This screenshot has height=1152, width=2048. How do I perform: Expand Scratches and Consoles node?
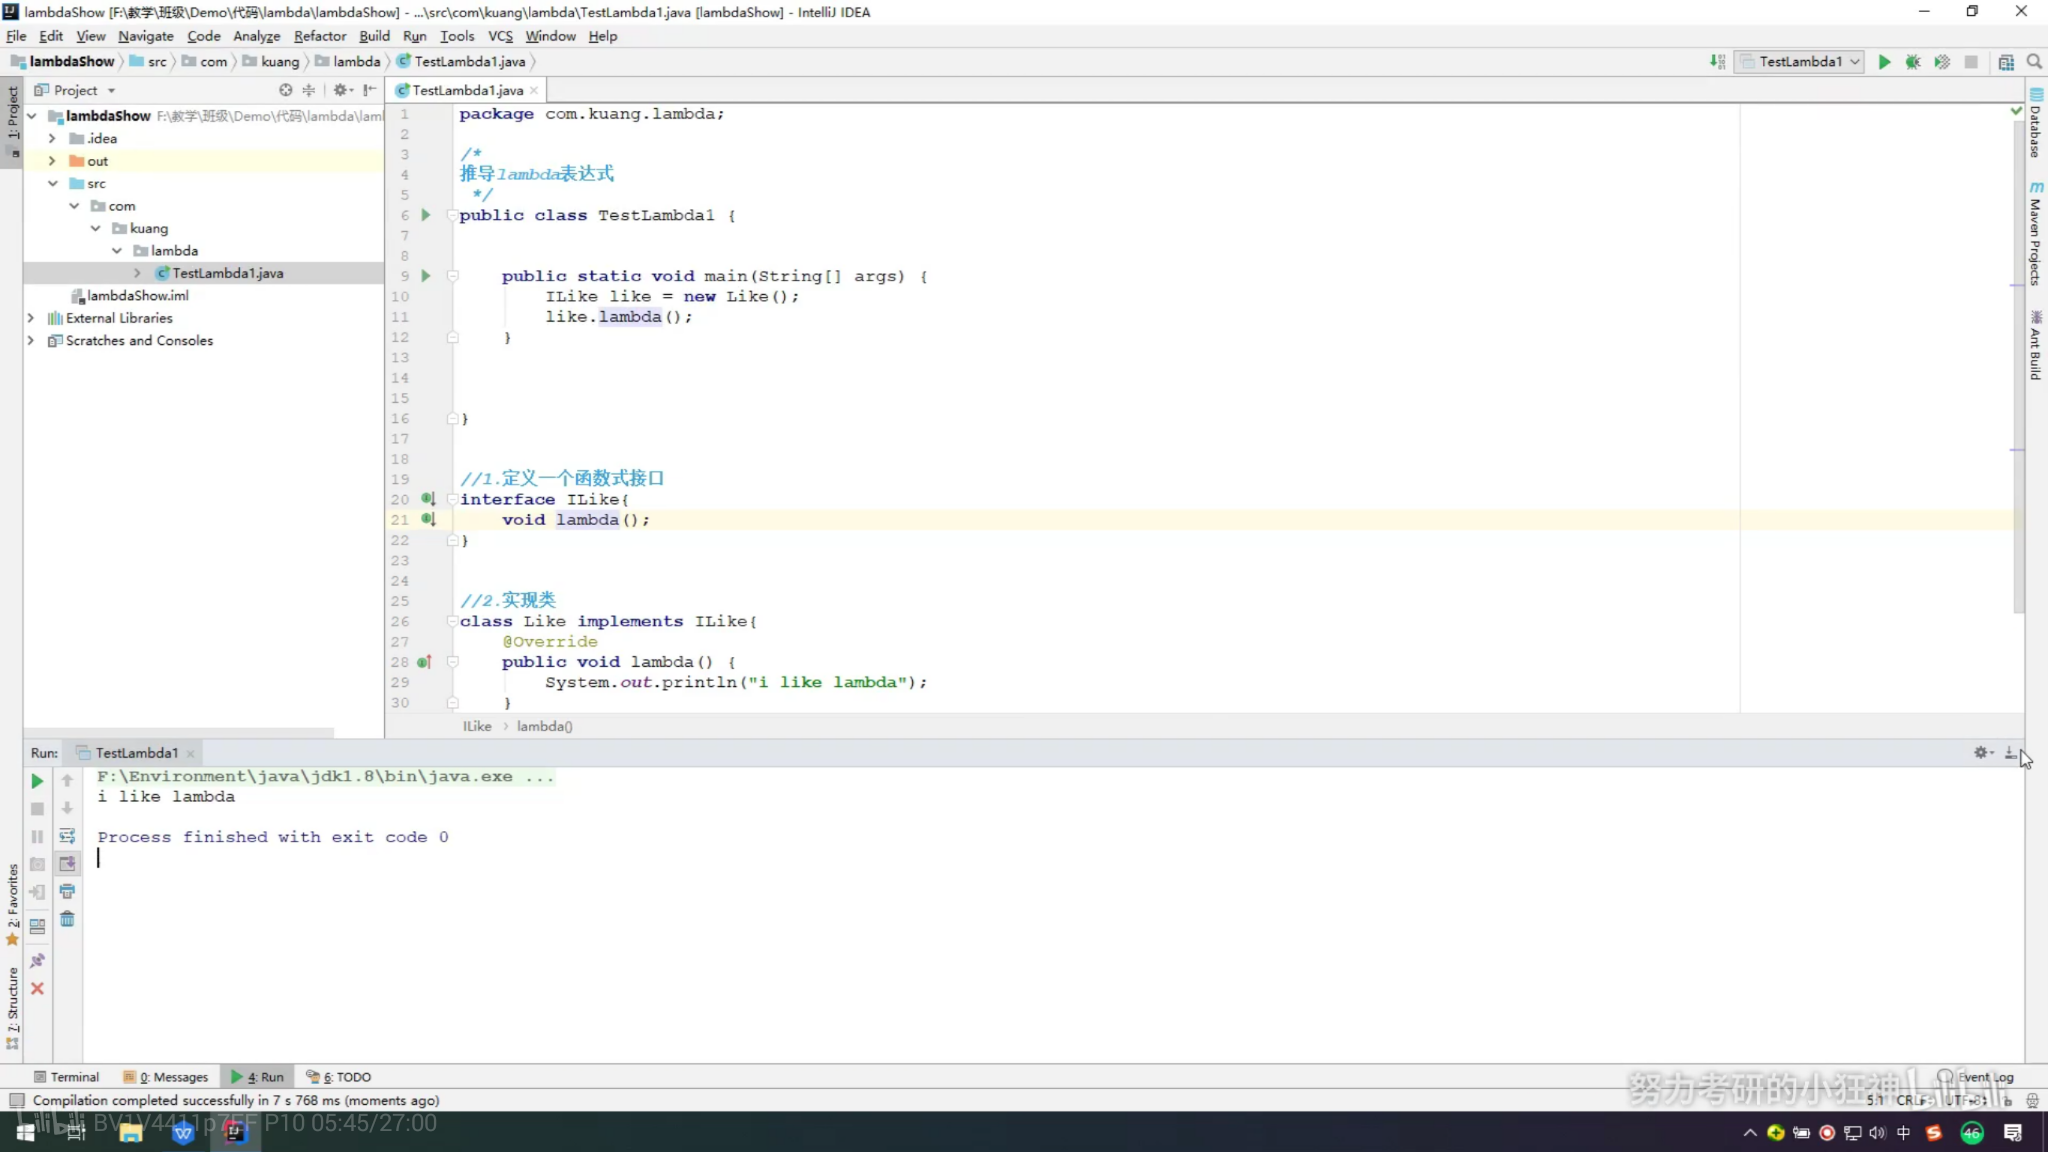[31, 341]
